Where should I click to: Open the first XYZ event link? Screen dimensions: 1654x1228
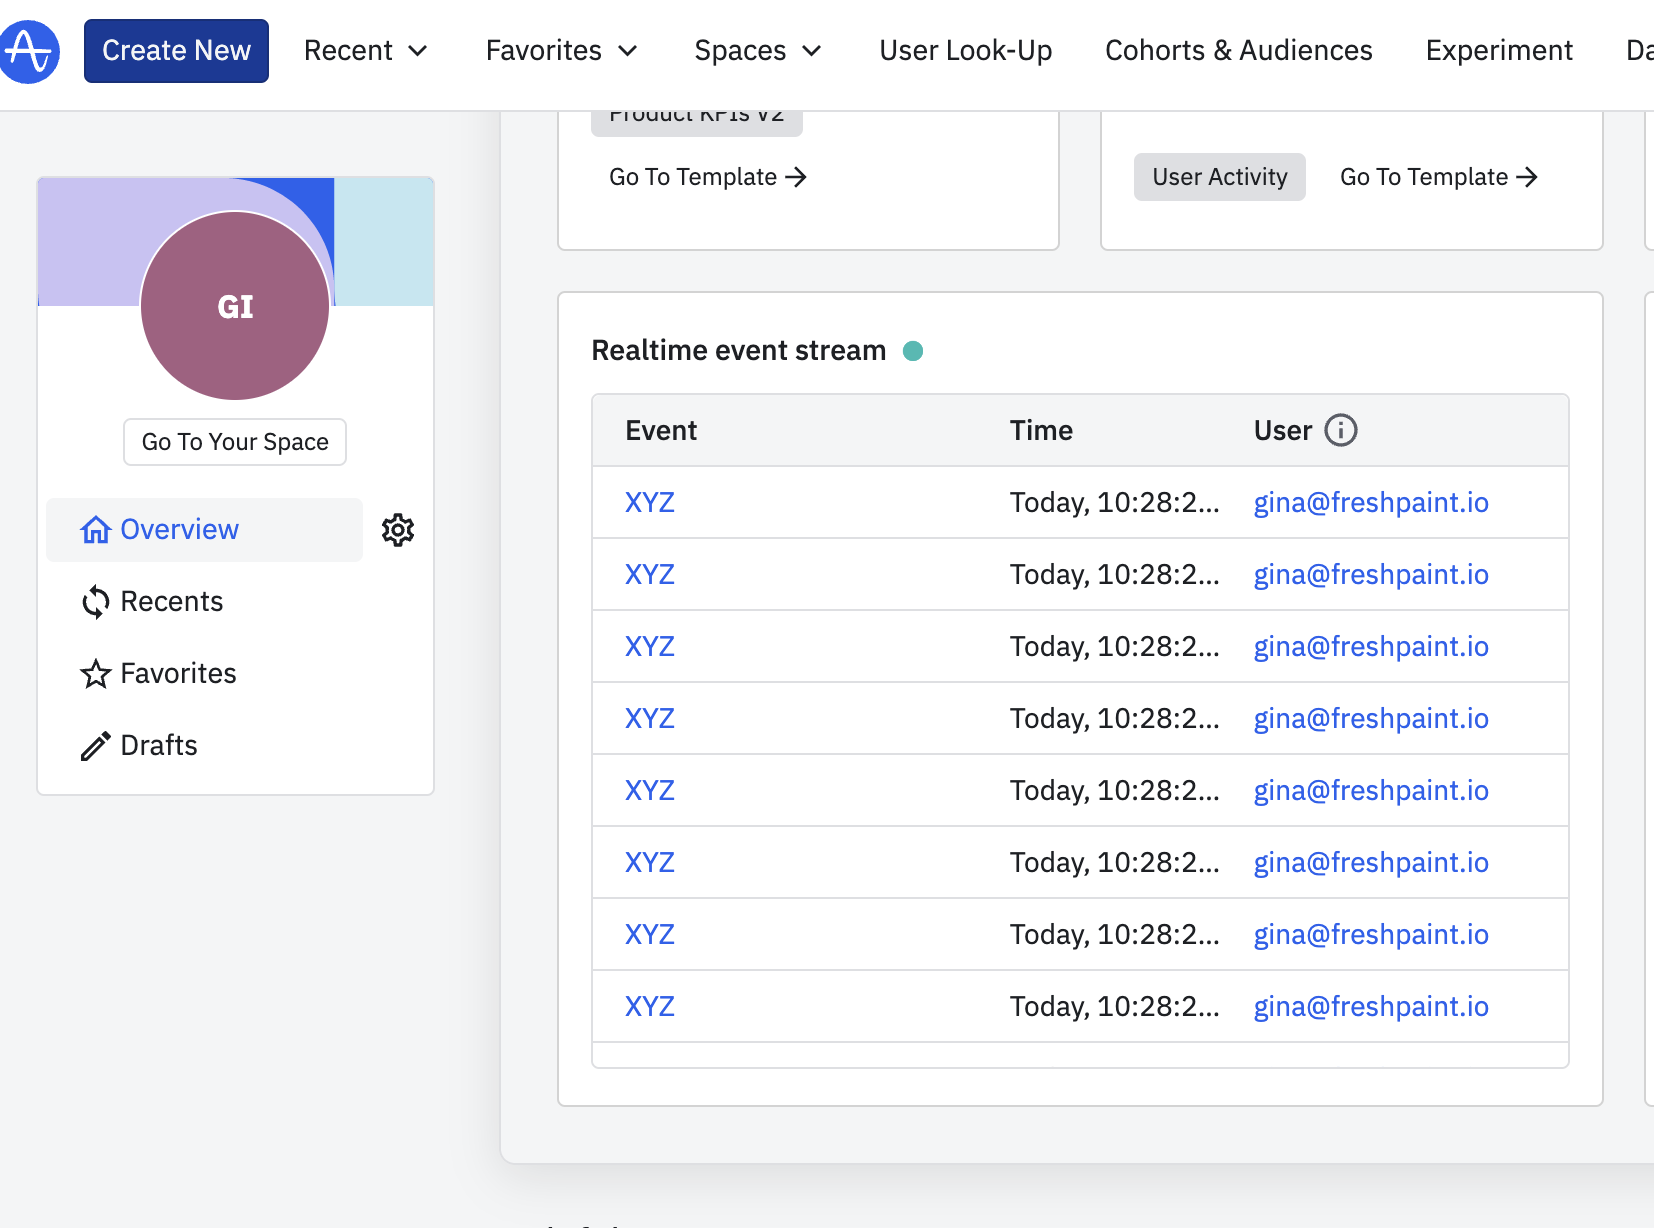tap(650, 502)
